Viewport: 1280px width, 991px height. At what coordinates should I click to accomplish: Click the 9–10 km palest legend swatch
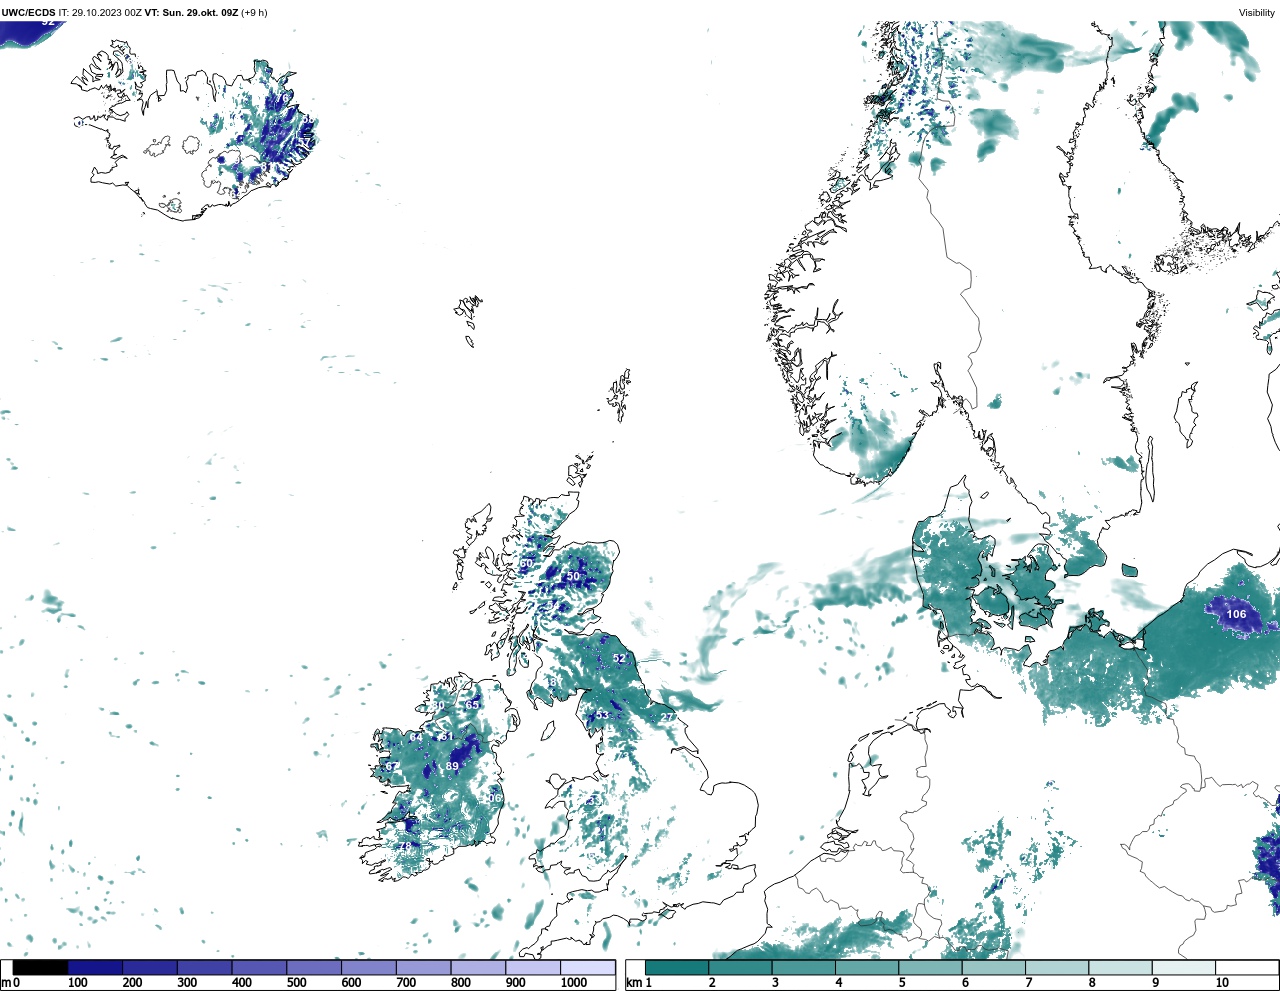(1184, 968)
